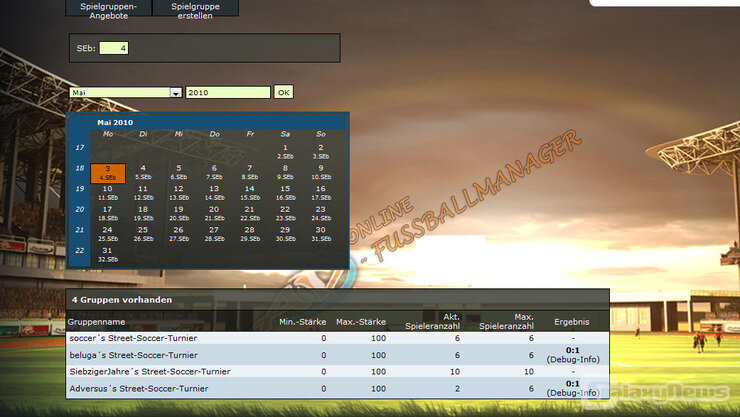This screenshot has height=417, width=740.
Task: Click the Mai 2010 calendar header
Action: pos(115,123)
